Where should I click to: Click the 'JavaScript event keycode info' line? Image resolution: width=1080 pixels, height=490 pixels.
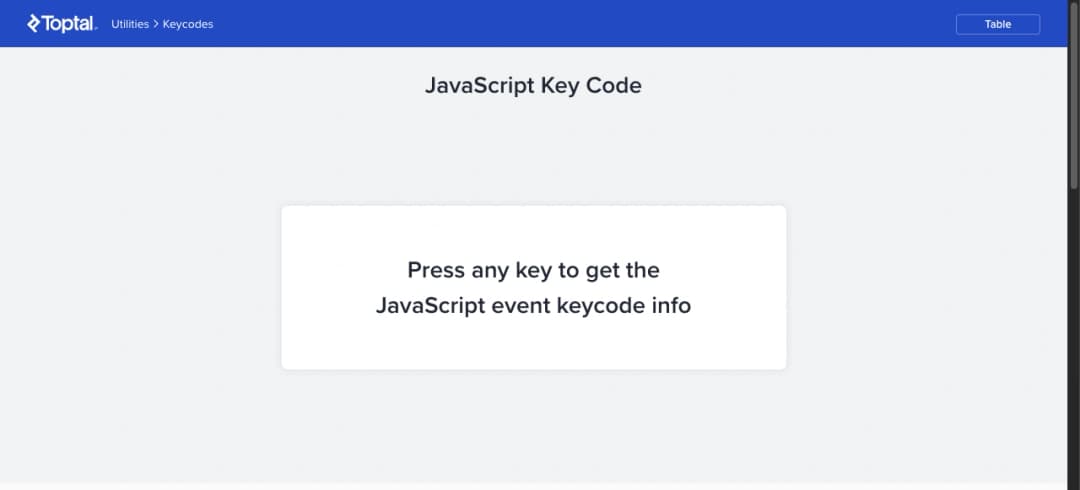[534, 305]
